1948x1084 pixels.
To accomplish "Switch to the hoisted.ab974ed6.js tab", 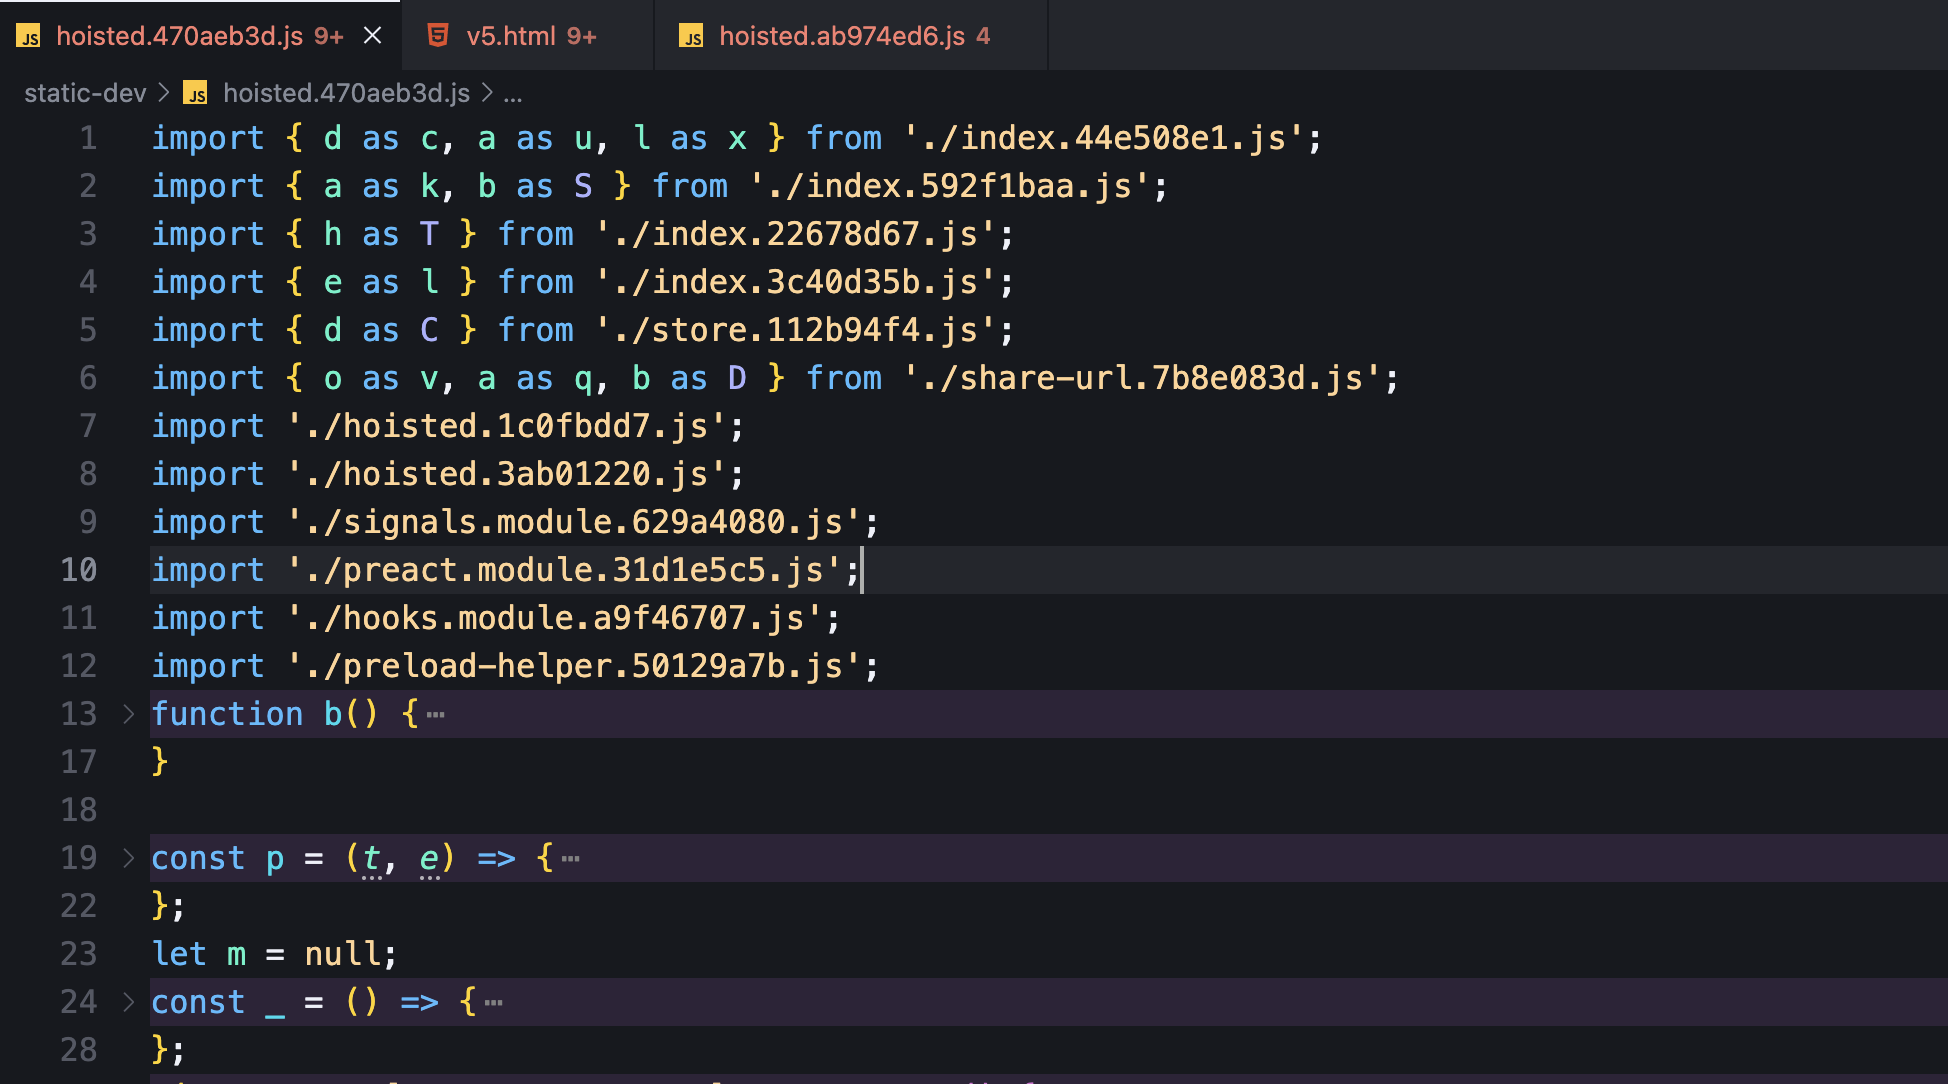I will (x=840, y=35).
